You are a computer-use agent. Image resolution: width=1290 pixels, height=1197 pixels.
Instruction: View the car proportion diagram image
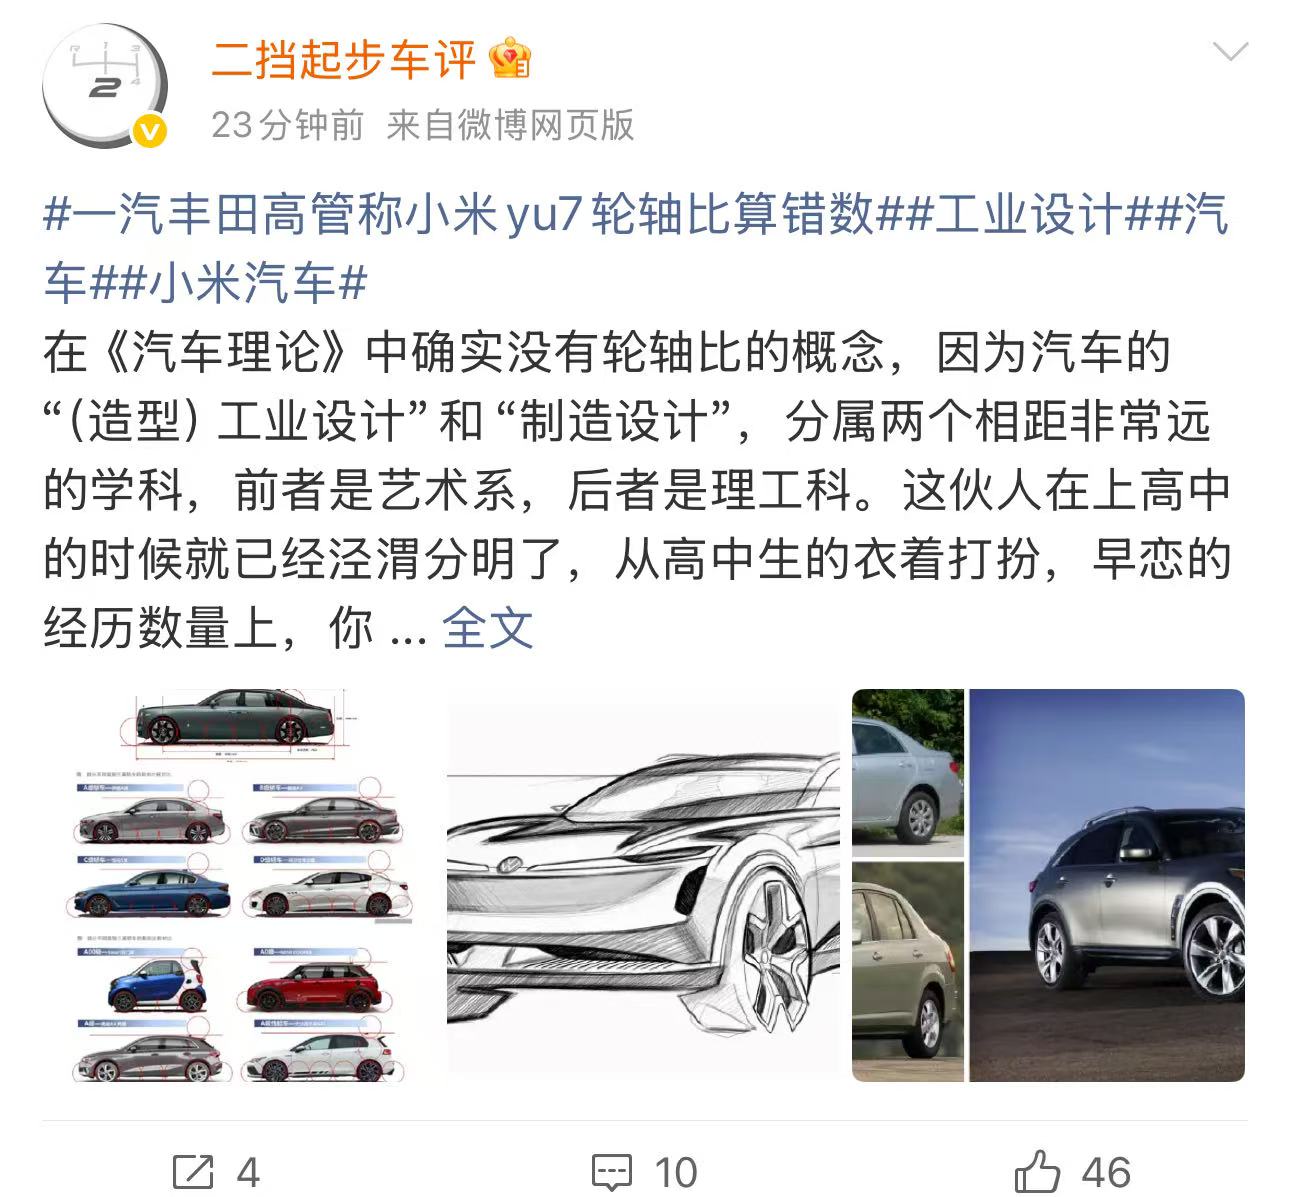(x=240, y=885)
